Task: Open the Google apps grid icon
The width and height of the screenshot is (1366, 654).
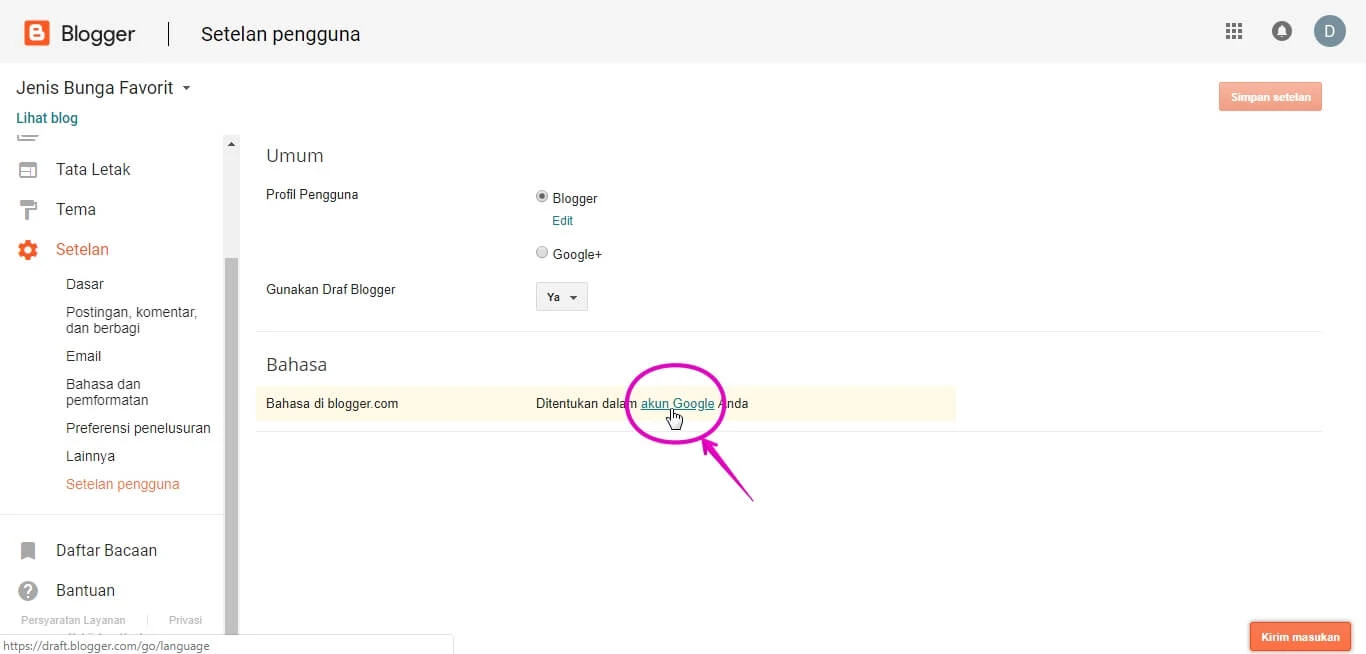Action: 1234,31
